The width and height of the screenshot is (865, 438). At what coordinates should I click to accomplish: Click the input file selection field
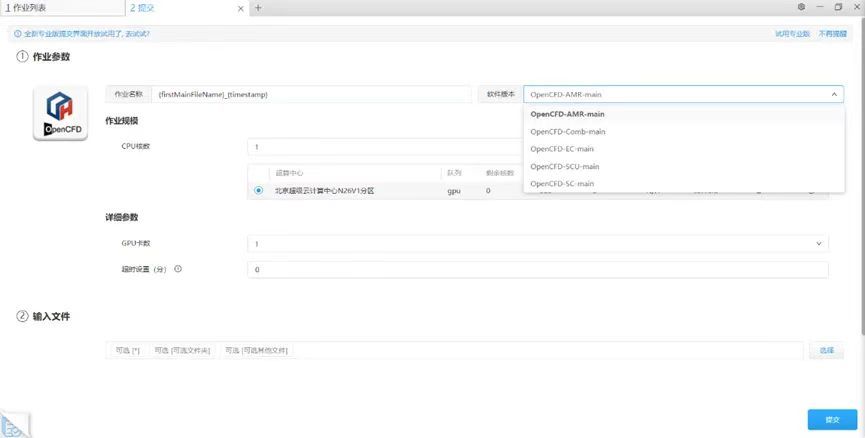[x=454, y=350]
